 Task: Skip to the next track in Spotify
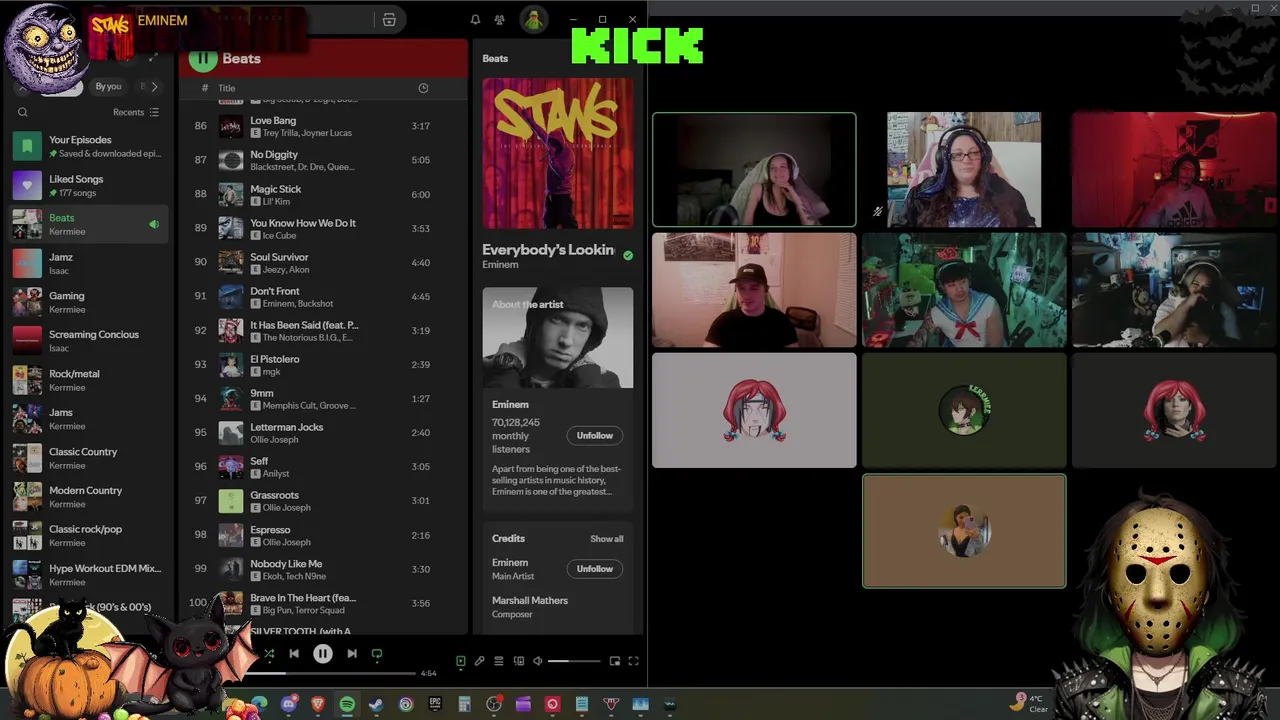[352, 654]
